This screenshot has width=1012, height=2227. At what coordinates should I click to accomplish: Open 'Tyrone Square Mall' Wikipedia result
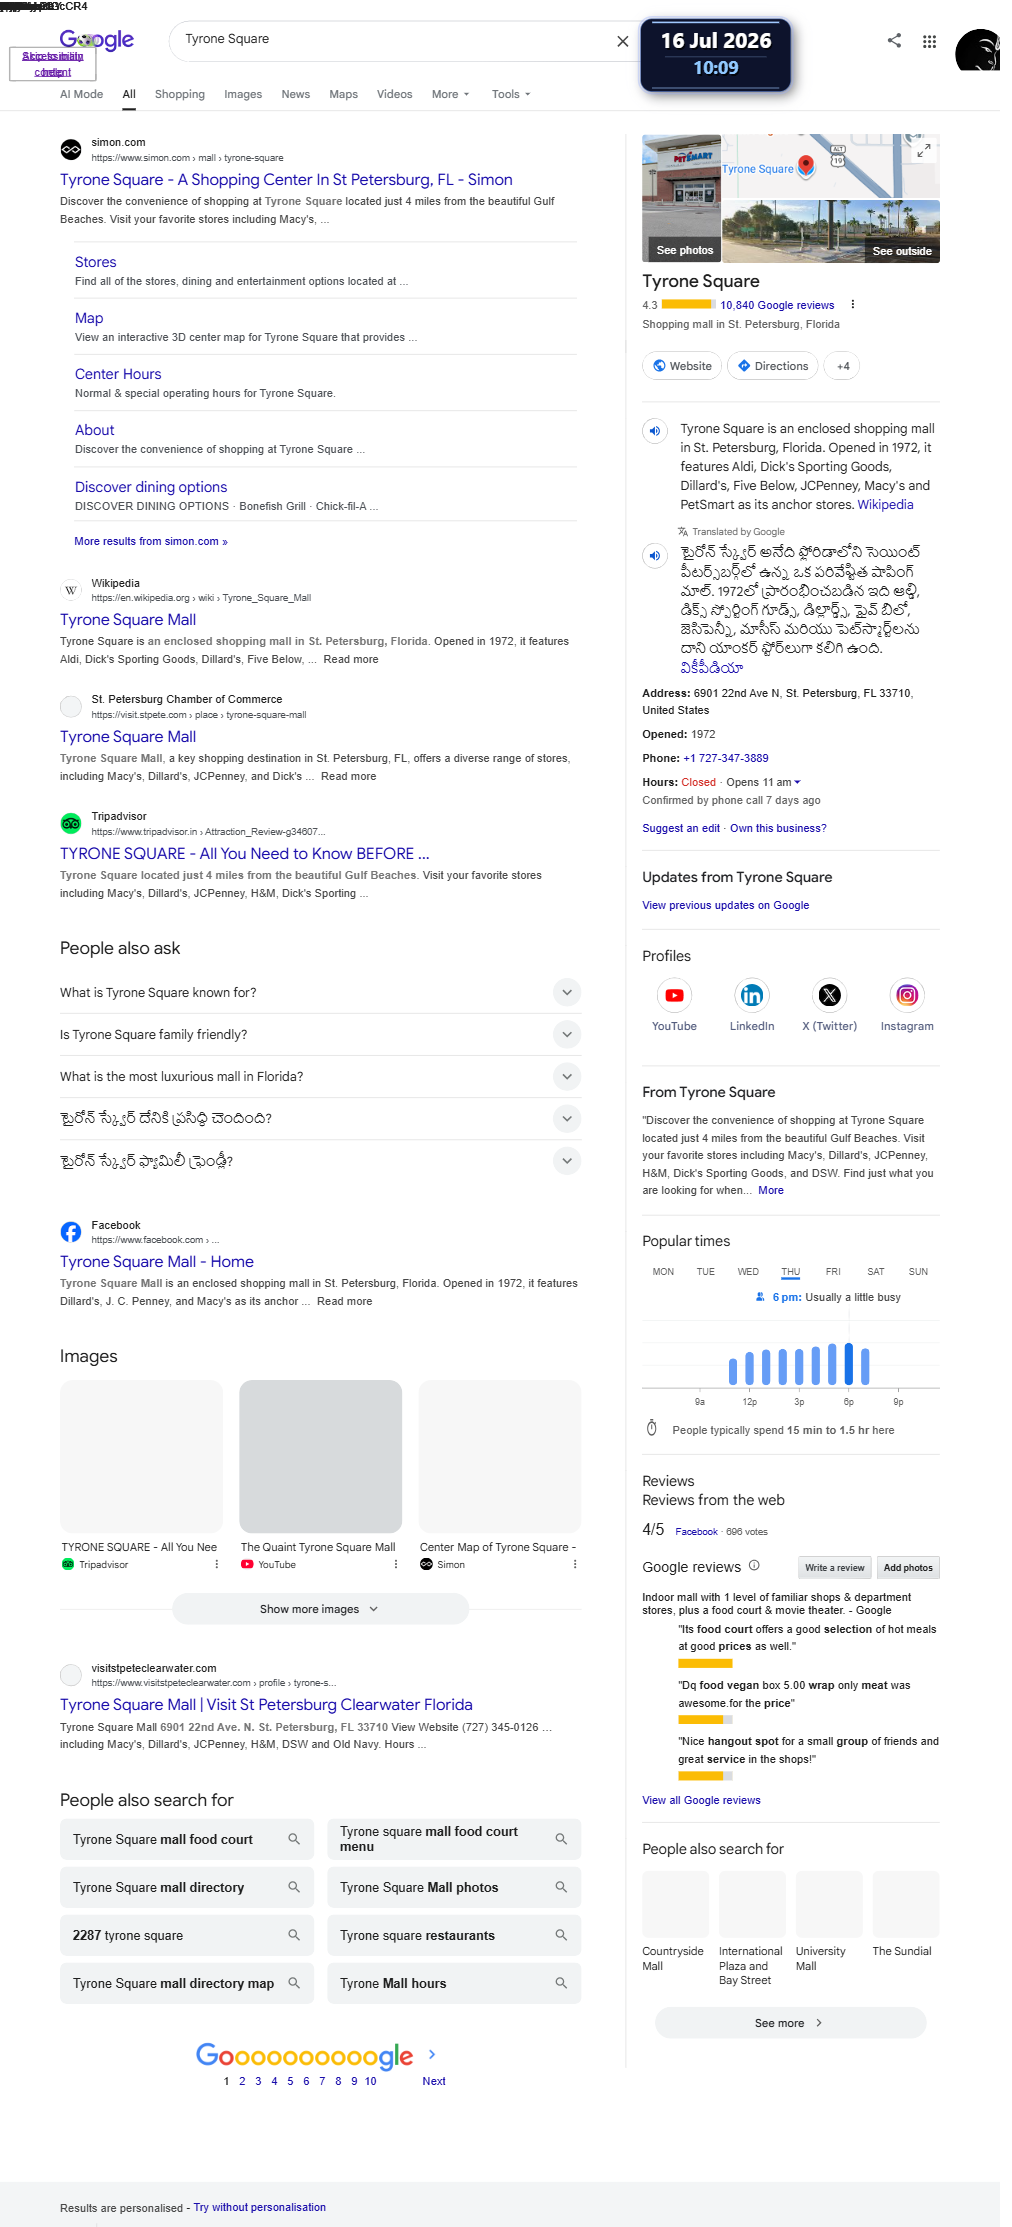tap(128, 620)
